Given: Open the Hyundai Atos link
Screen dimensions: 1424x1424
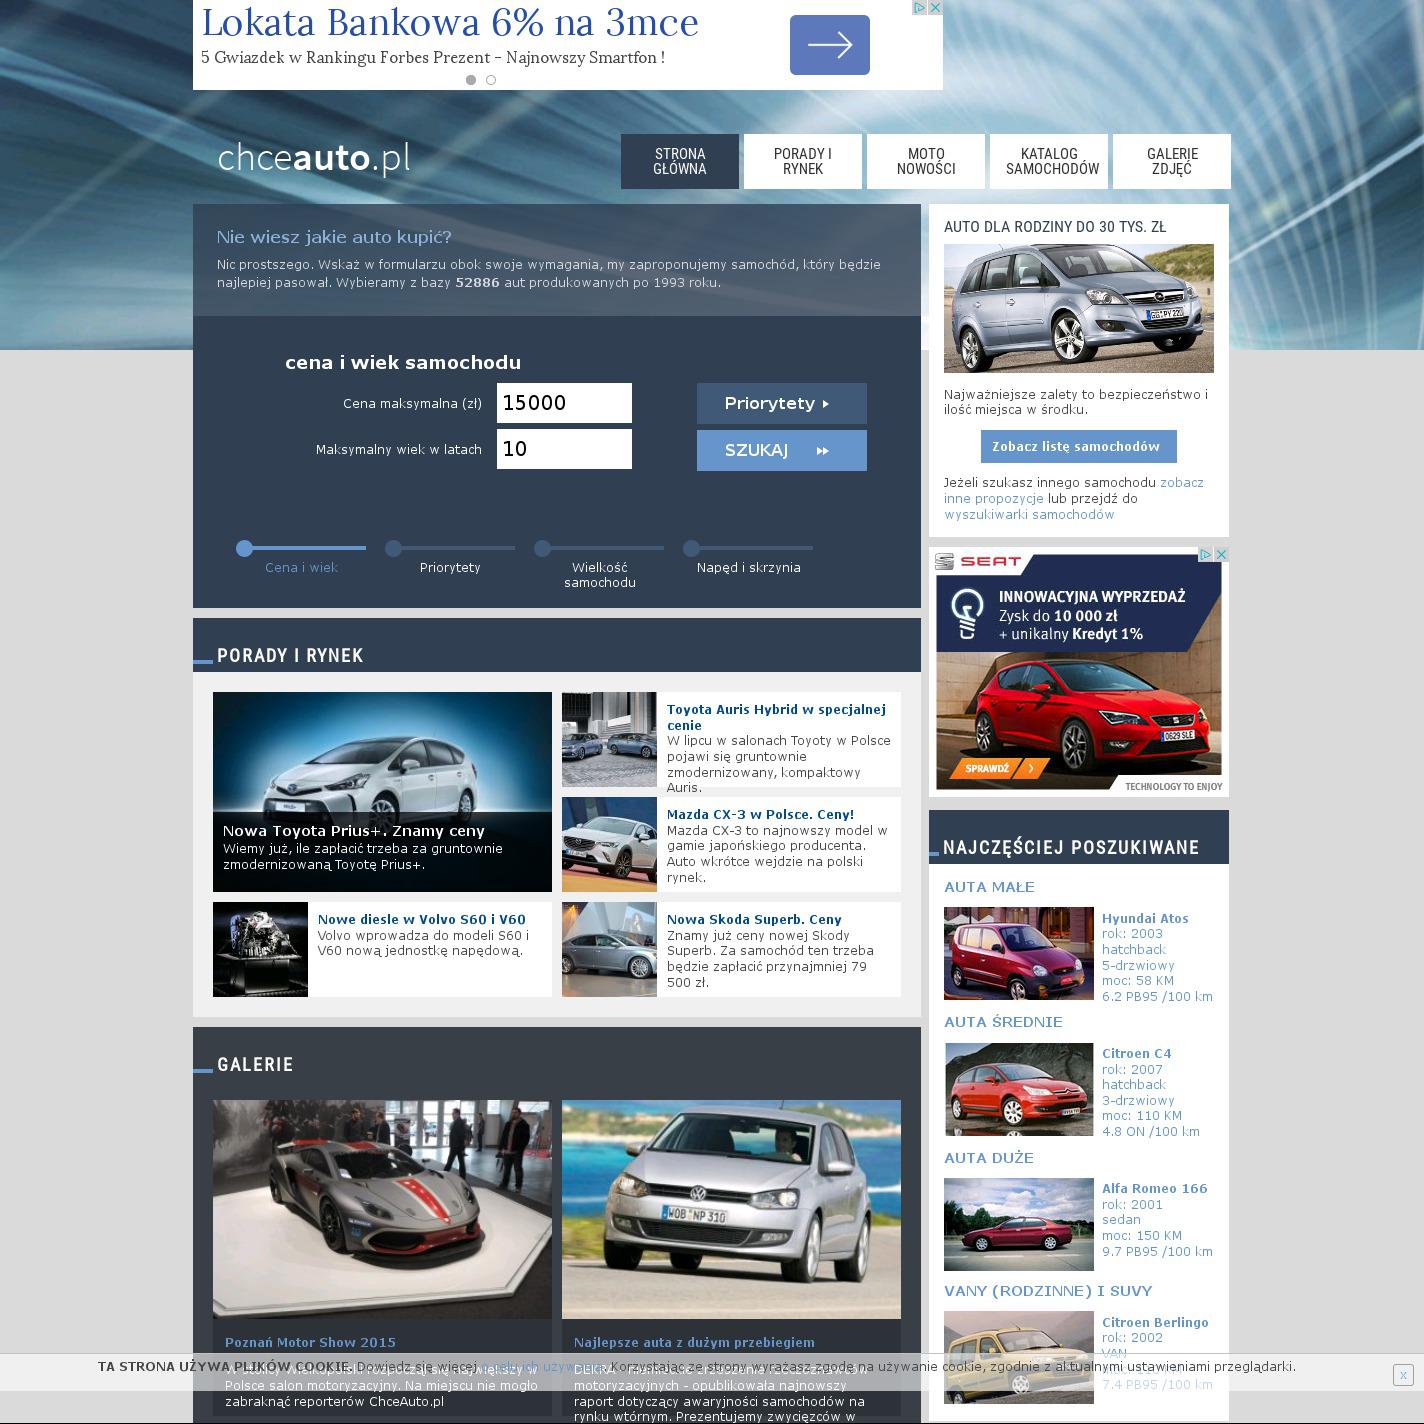Looking at the screenshot, I should click(1145, 918).
